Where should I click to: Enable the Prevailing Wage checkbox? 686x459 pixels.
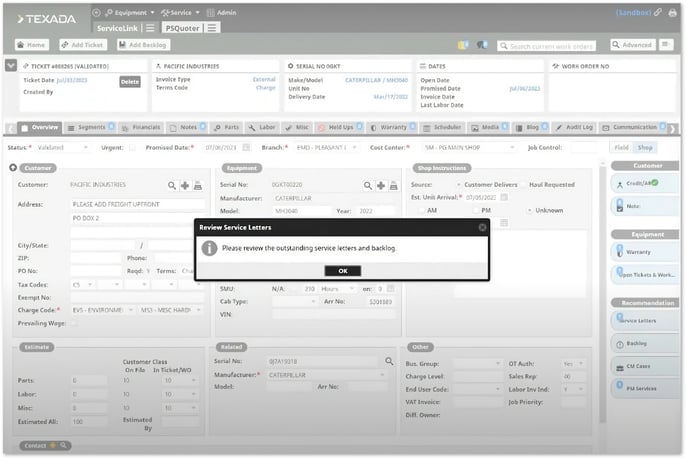[x=74, y=323]
